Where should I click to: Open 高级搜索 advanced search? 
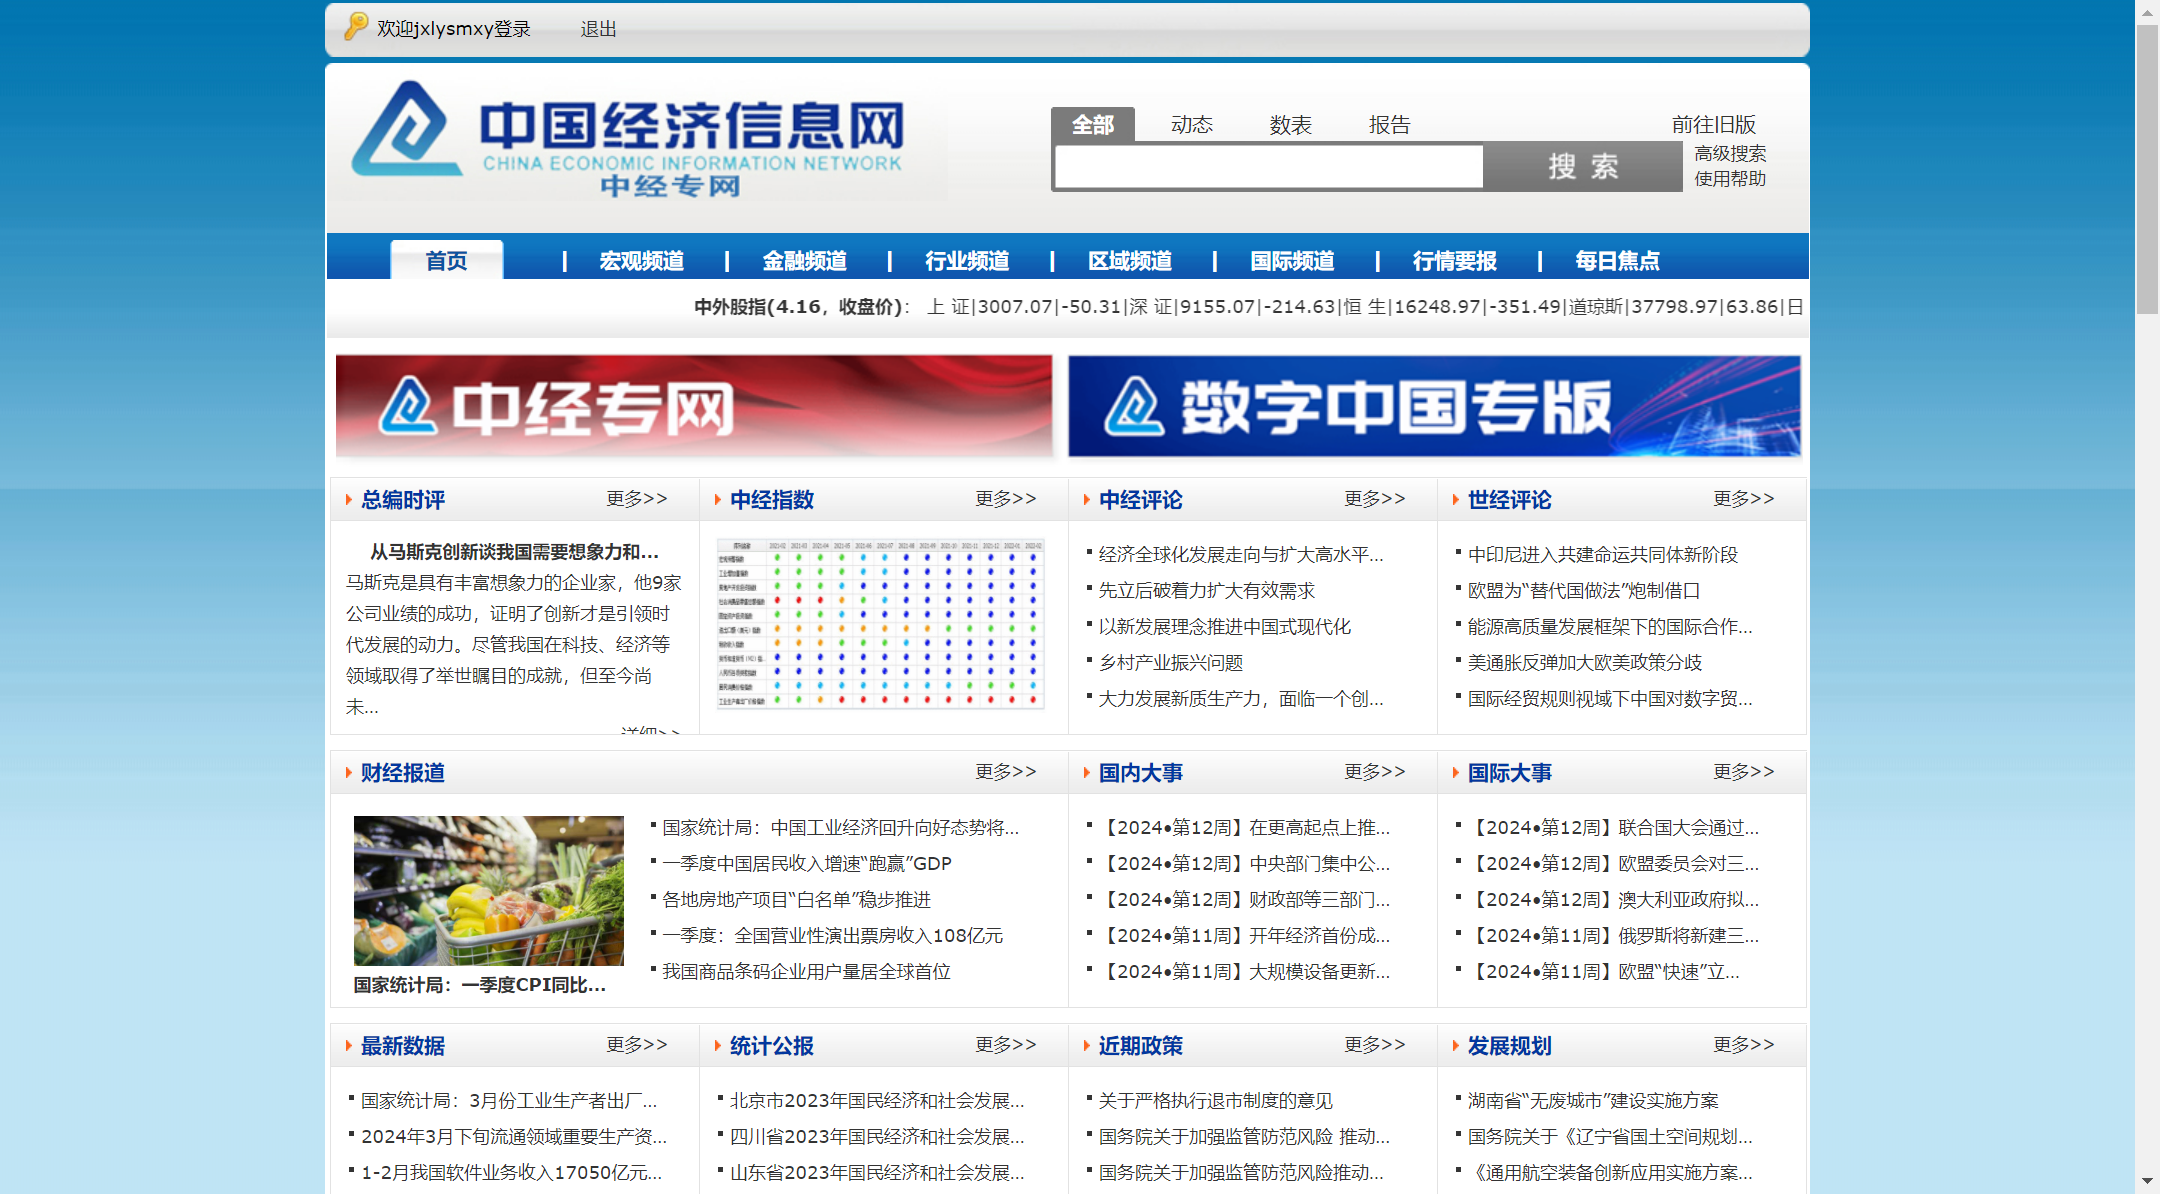(1729, 153)
